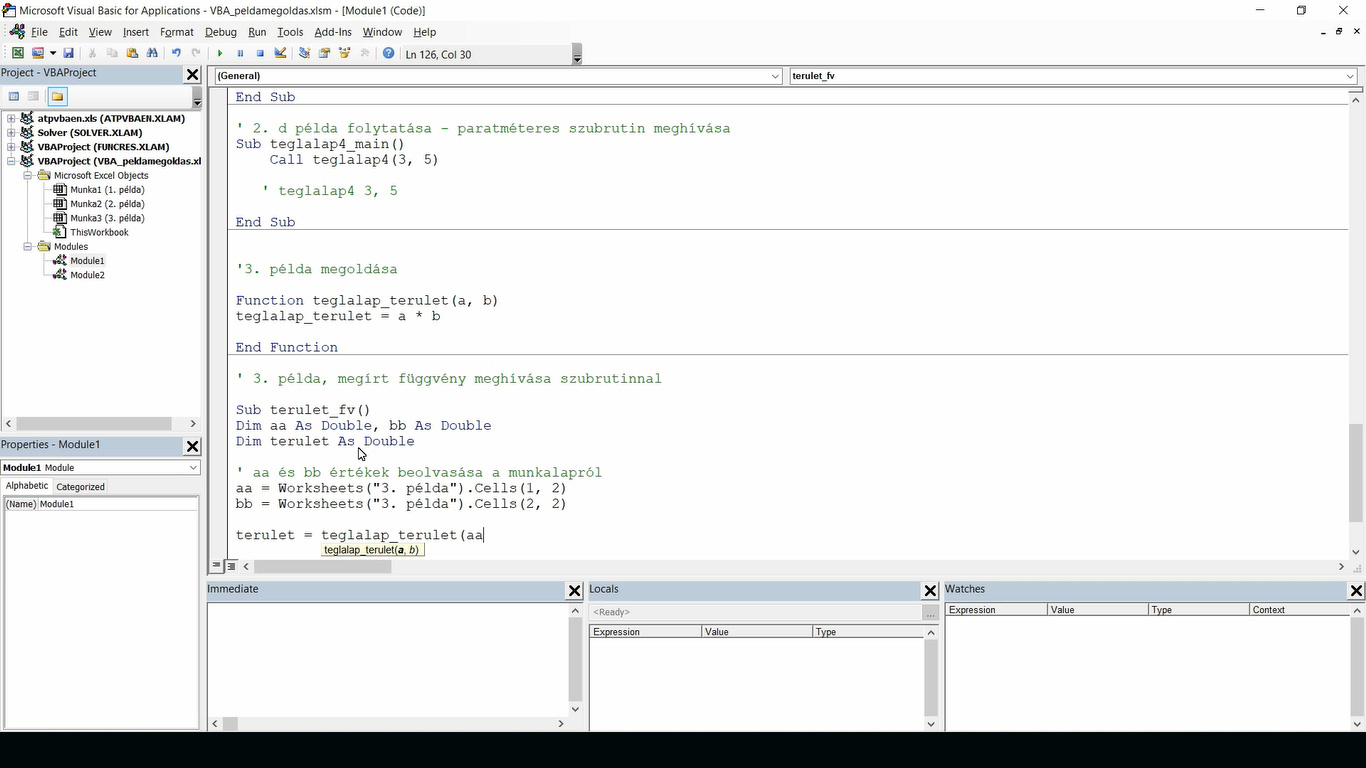Click the blue Help question mark icon
This screenshot has height=768, width=1366.
click(x=389, y=54)
